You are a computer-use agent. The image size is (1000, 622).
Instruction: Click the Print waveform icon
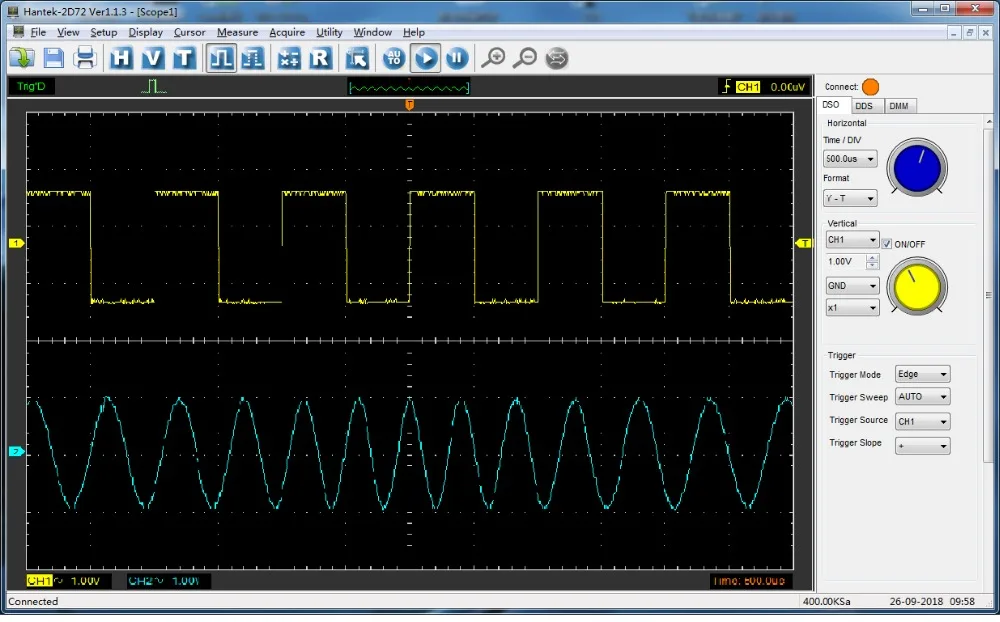coord(86,58)
